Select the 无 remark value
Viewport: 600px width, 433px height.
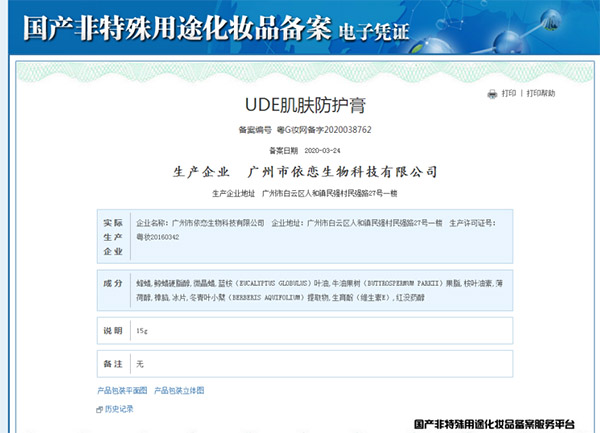tap(140, 364)
